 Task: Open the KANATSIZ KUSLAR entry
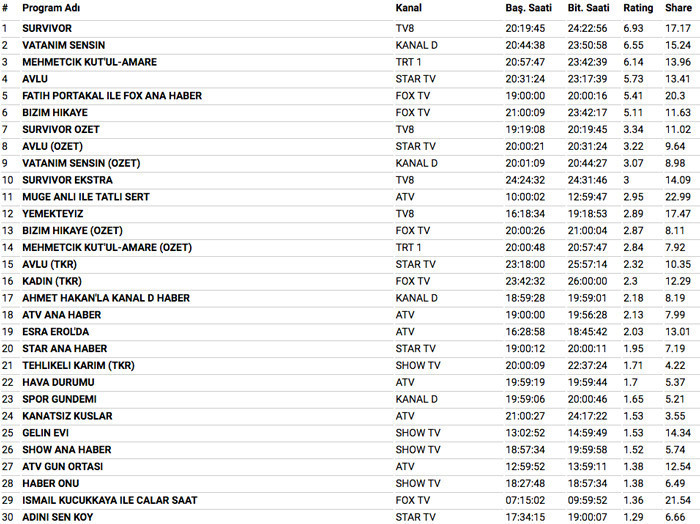point(67,416)
